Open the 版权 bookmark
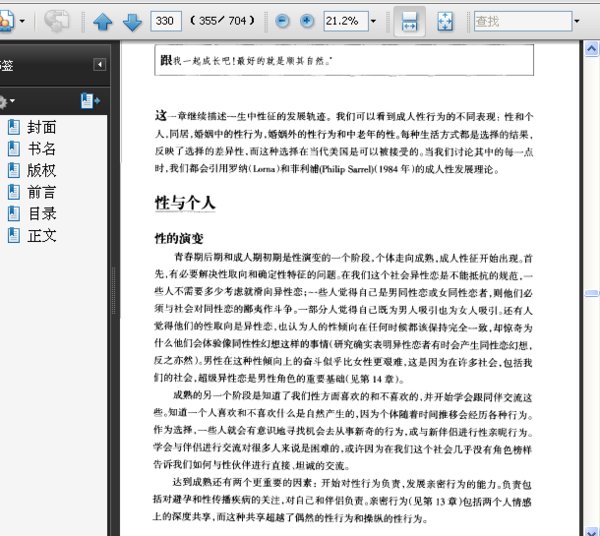 pos(41,171)
